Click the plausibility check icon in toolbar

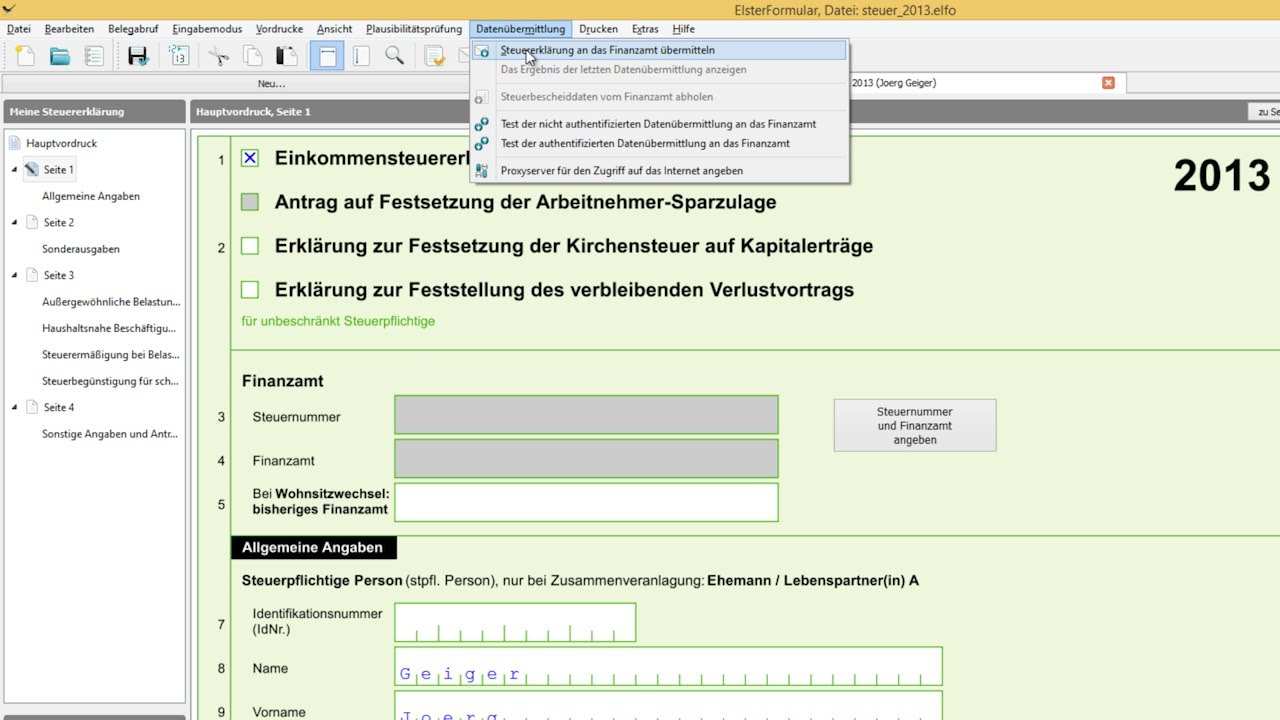434,56
